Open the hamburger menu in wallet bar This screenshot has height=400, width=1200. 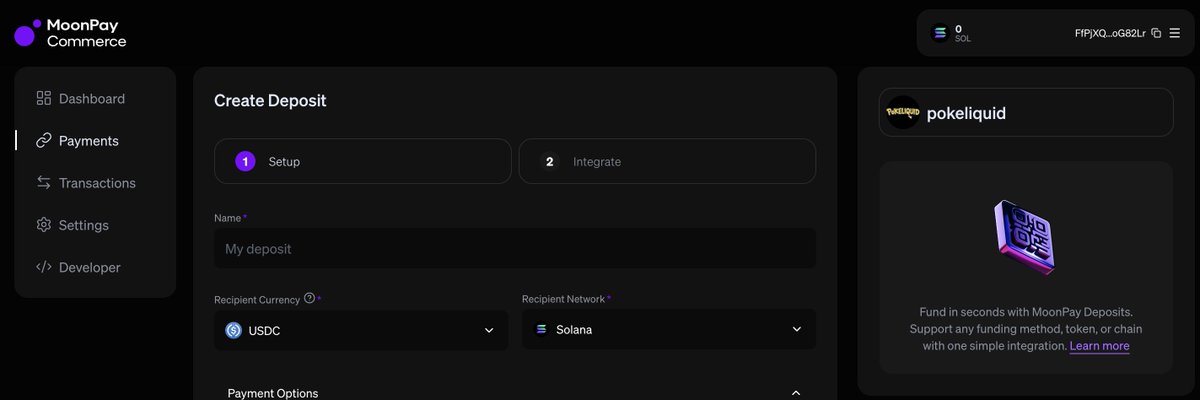point(1174,33)
